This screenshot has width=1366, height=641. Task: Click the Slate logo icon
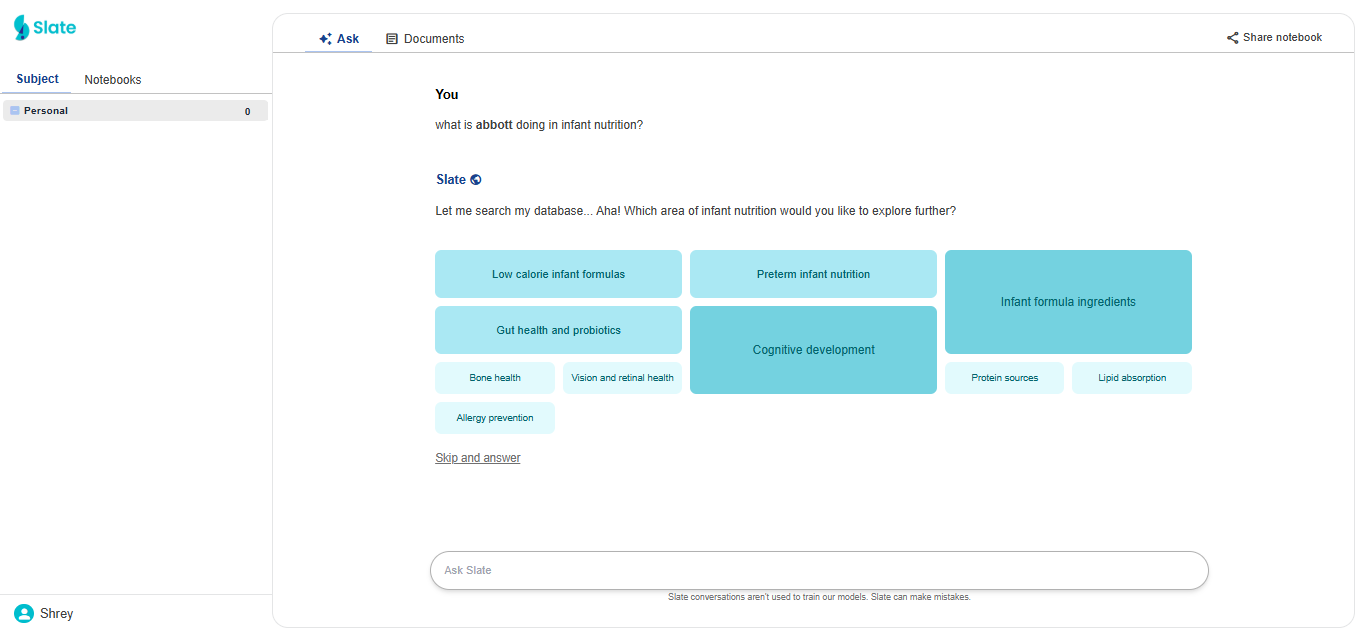[x=22, y=28]
